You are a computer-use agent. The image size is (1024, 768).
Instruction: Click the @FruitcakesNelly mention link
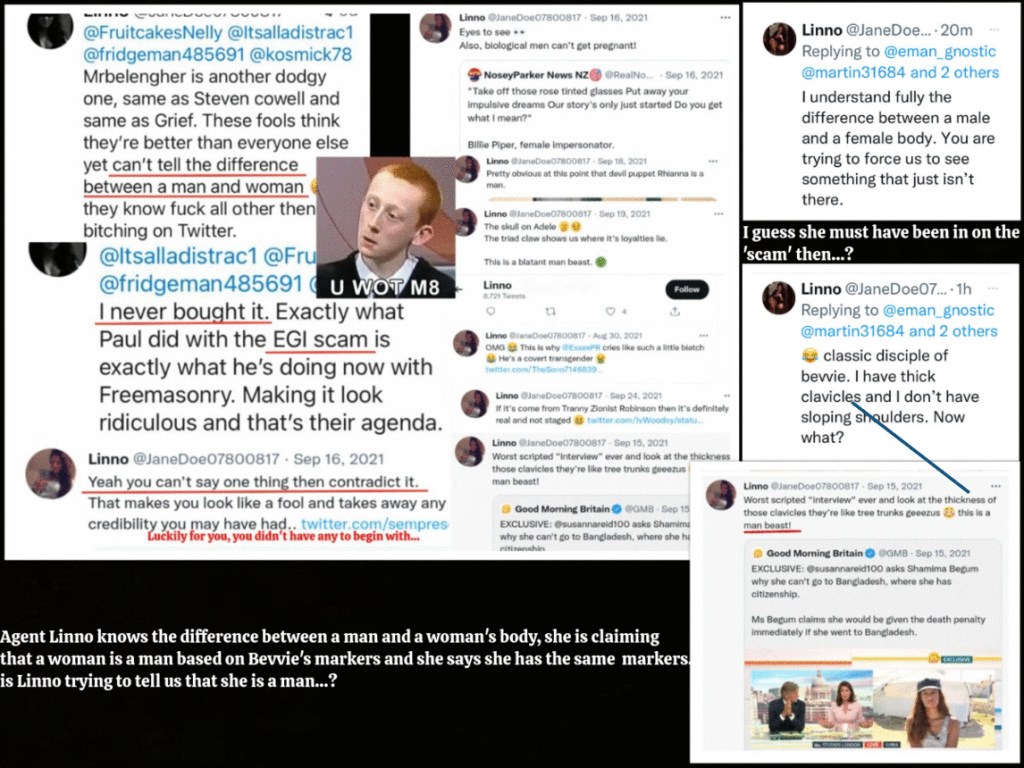point(152,32)
